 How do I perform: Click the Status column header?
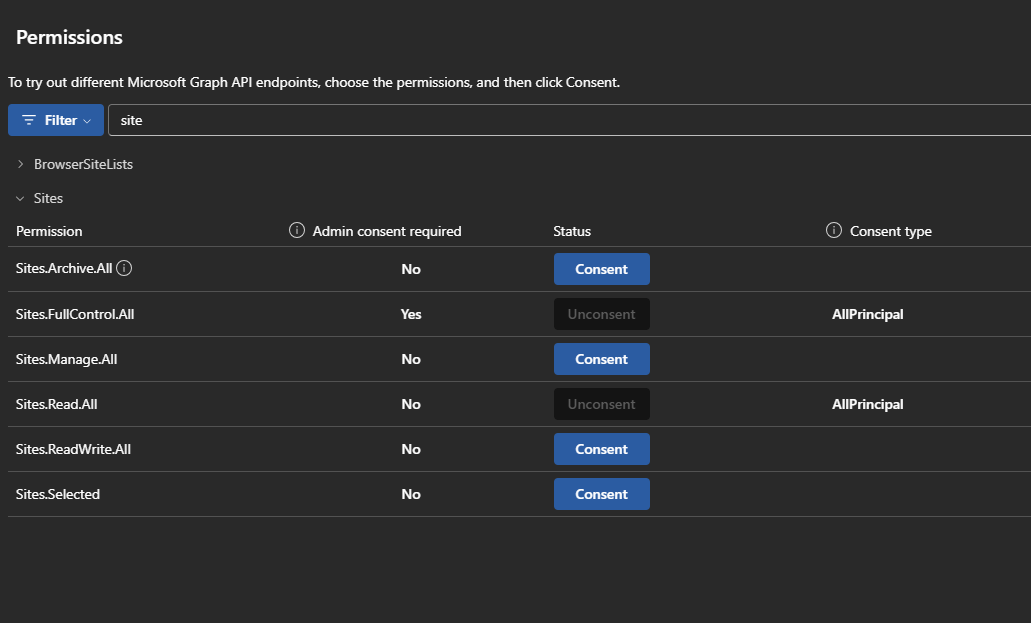click(572, 231)
